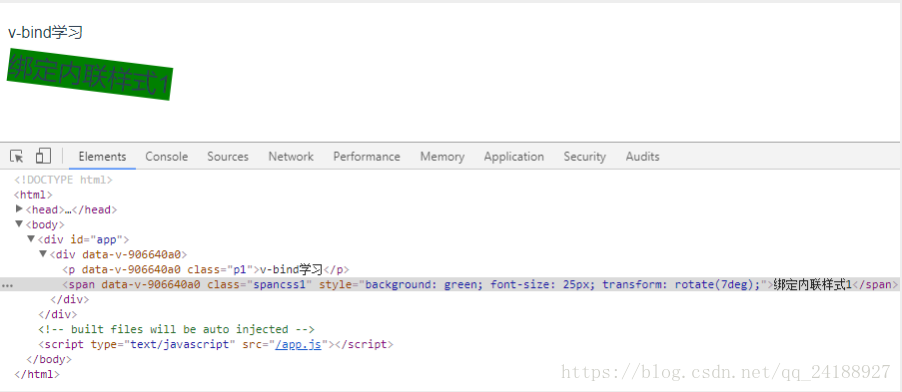Expand the head node triangle
Viewport: 902px width, 392px height.
point(20,209)
